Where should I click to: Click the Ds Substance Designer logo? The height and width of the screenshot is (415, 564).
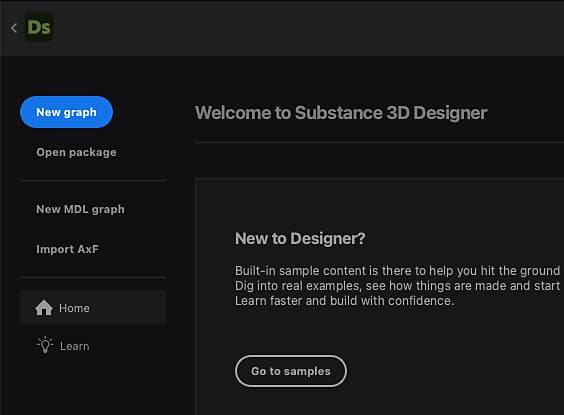point(39,28)
